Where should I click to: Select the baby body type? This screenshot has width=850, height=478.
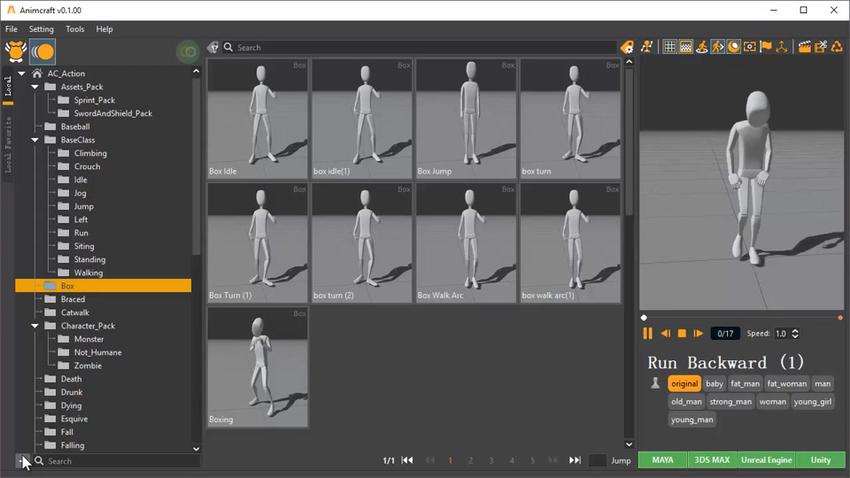(x=714, y=383)
